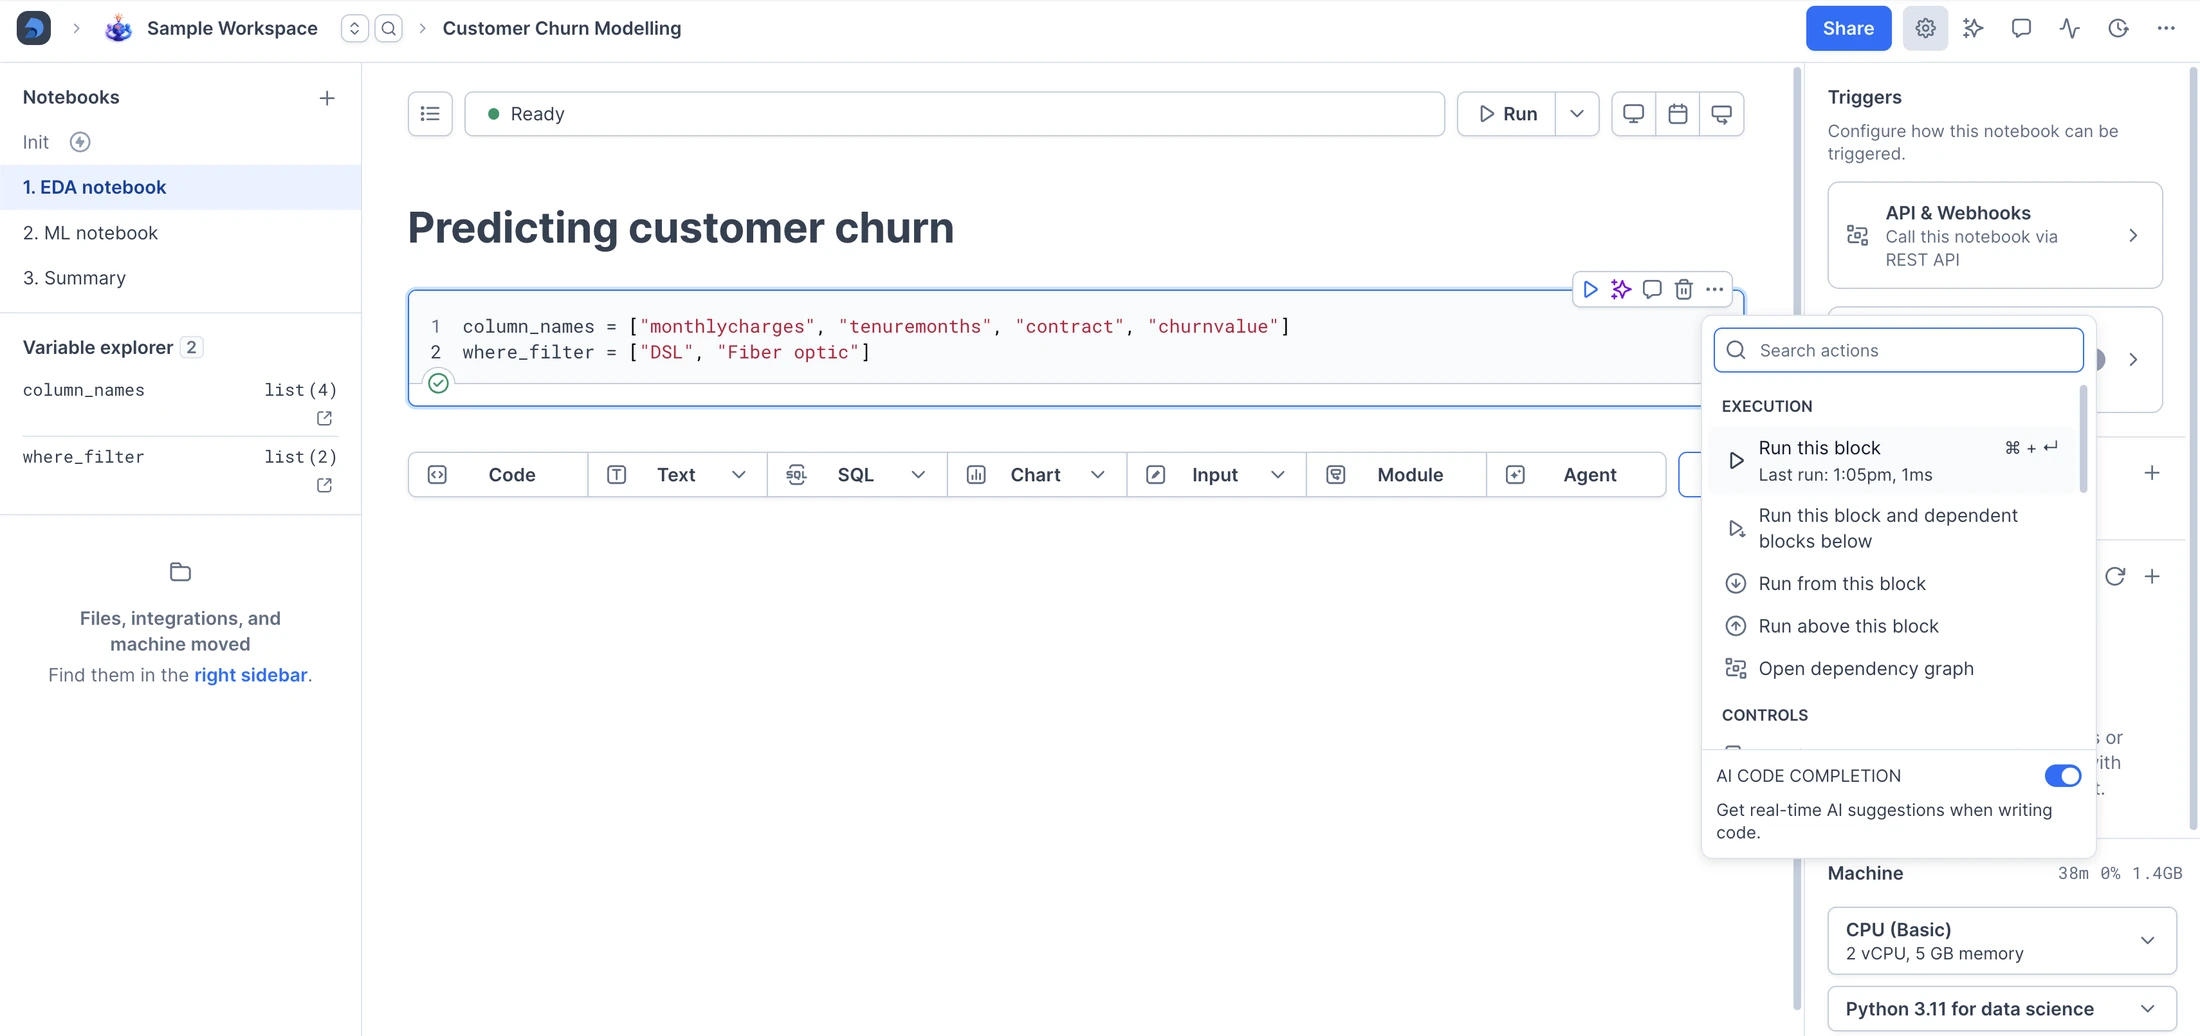Click the workspace search magnifier icon
The image size is (2200, 1036).
click(x=389, y=28)
